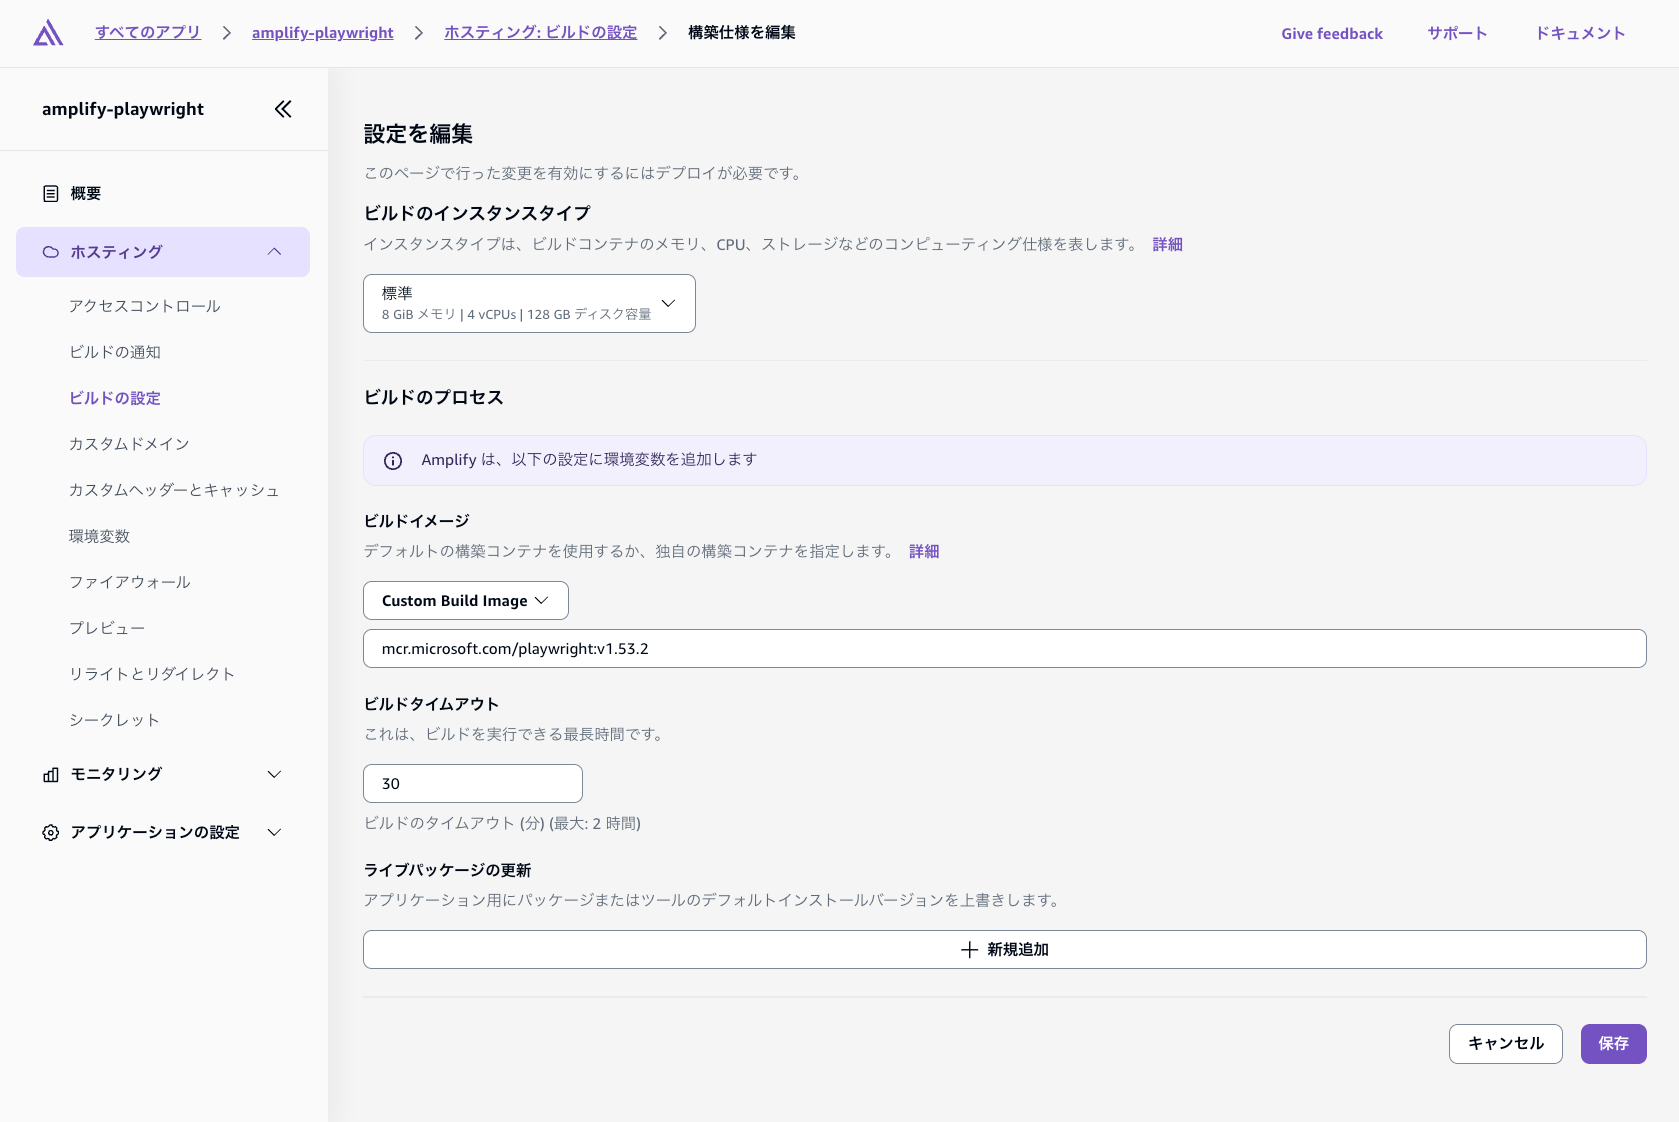Viewport: 1679px width, 1122px height.
Task: Open サポート link
Action: (x=1458, y=34)
